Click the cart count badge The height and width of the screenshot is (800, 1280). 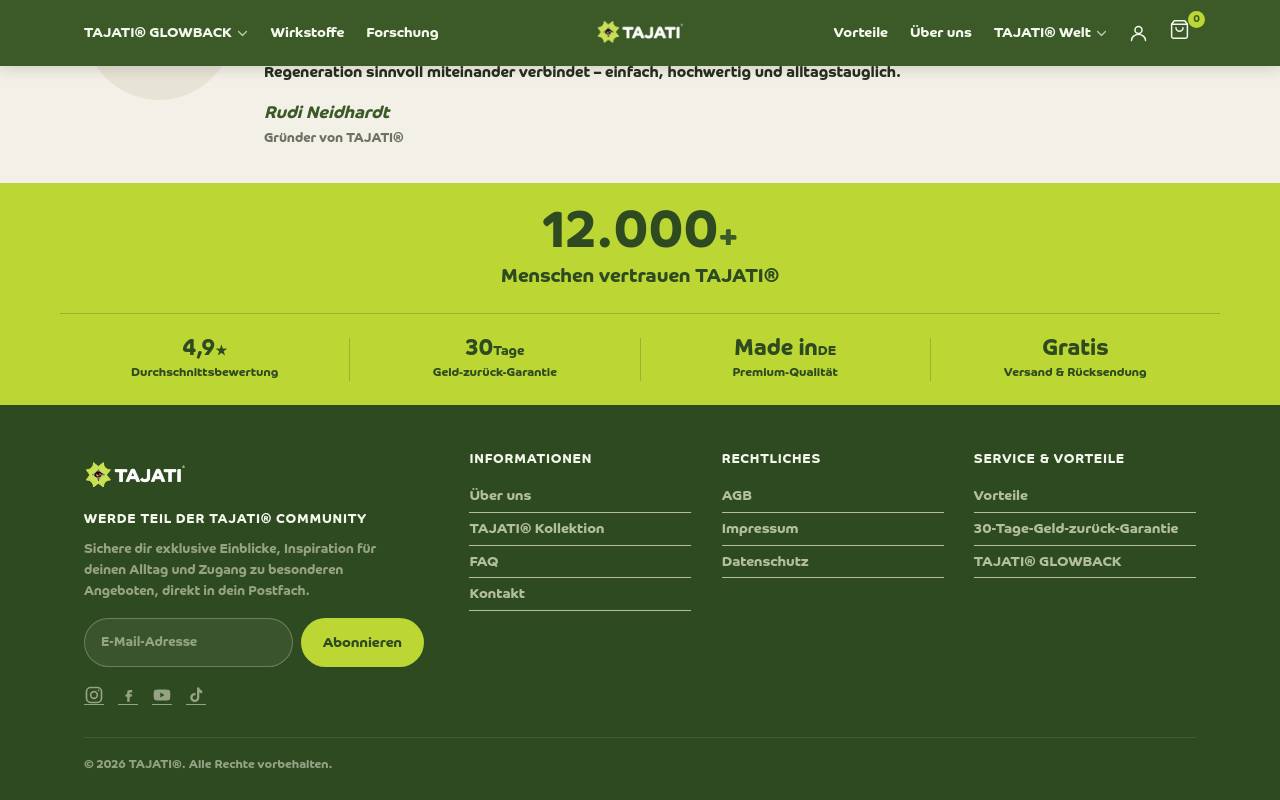click(1196, 19)
